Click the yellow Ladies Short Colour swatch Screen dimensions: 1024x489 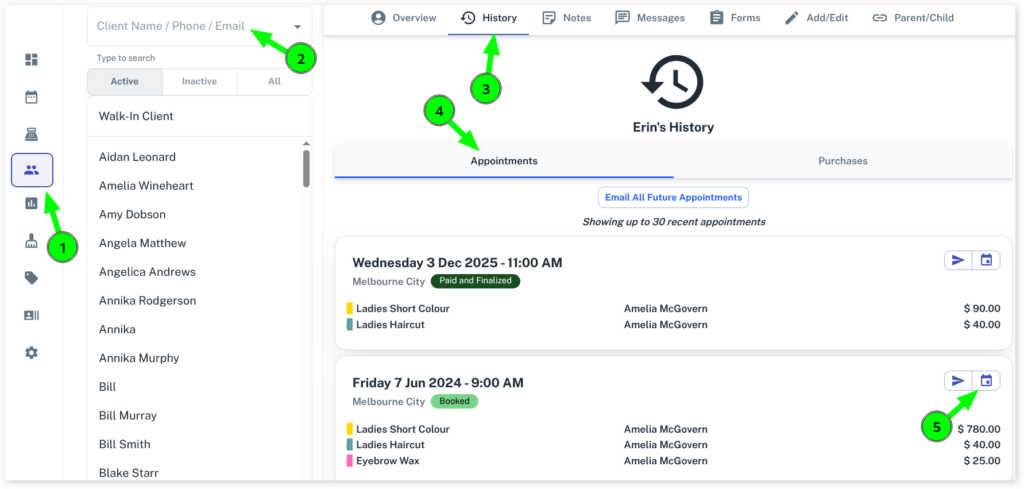(x=350, y=309)
